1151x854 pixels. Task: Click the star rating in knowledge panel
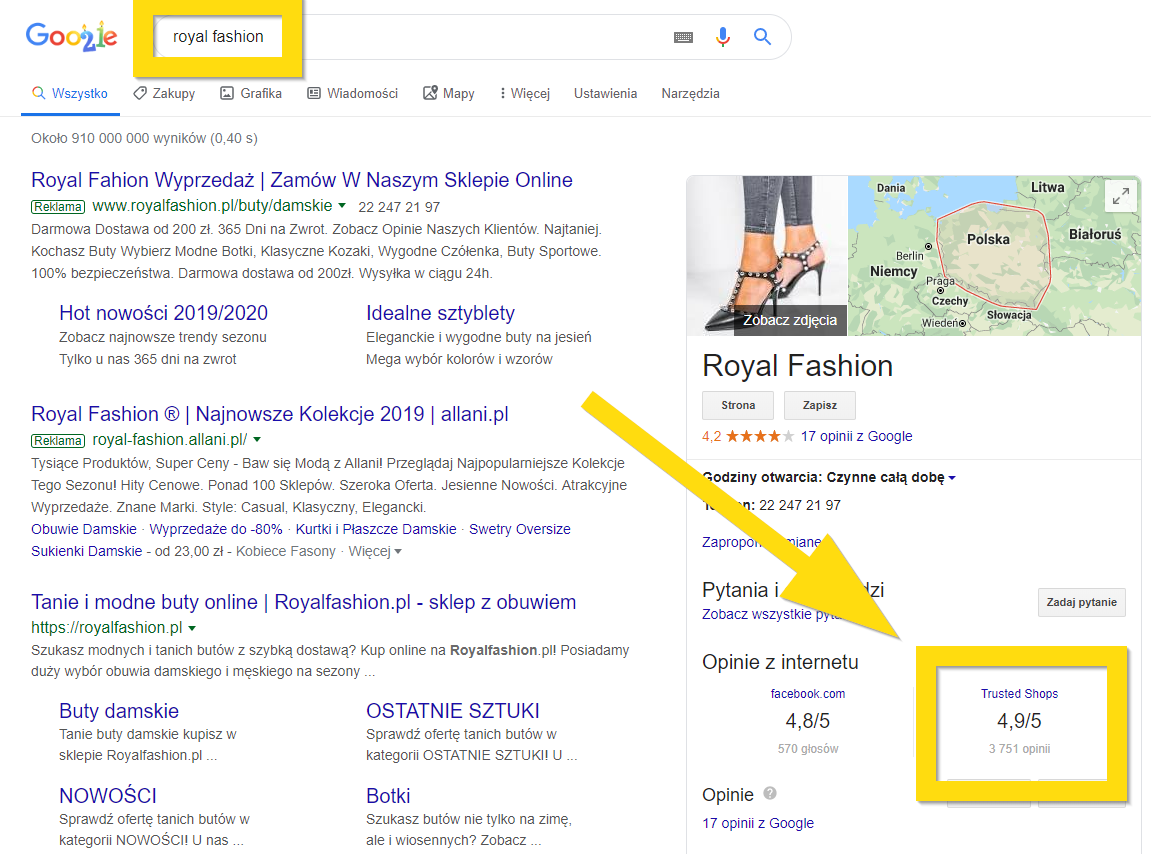(760, 436)
